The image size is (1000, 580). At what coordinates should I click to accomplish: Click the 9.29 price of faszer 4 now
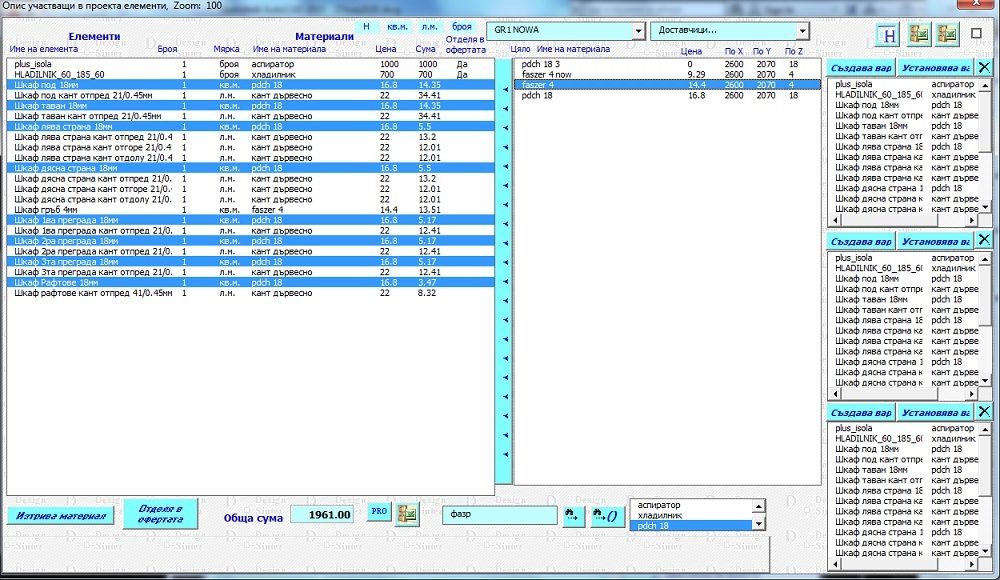point(696,74)
